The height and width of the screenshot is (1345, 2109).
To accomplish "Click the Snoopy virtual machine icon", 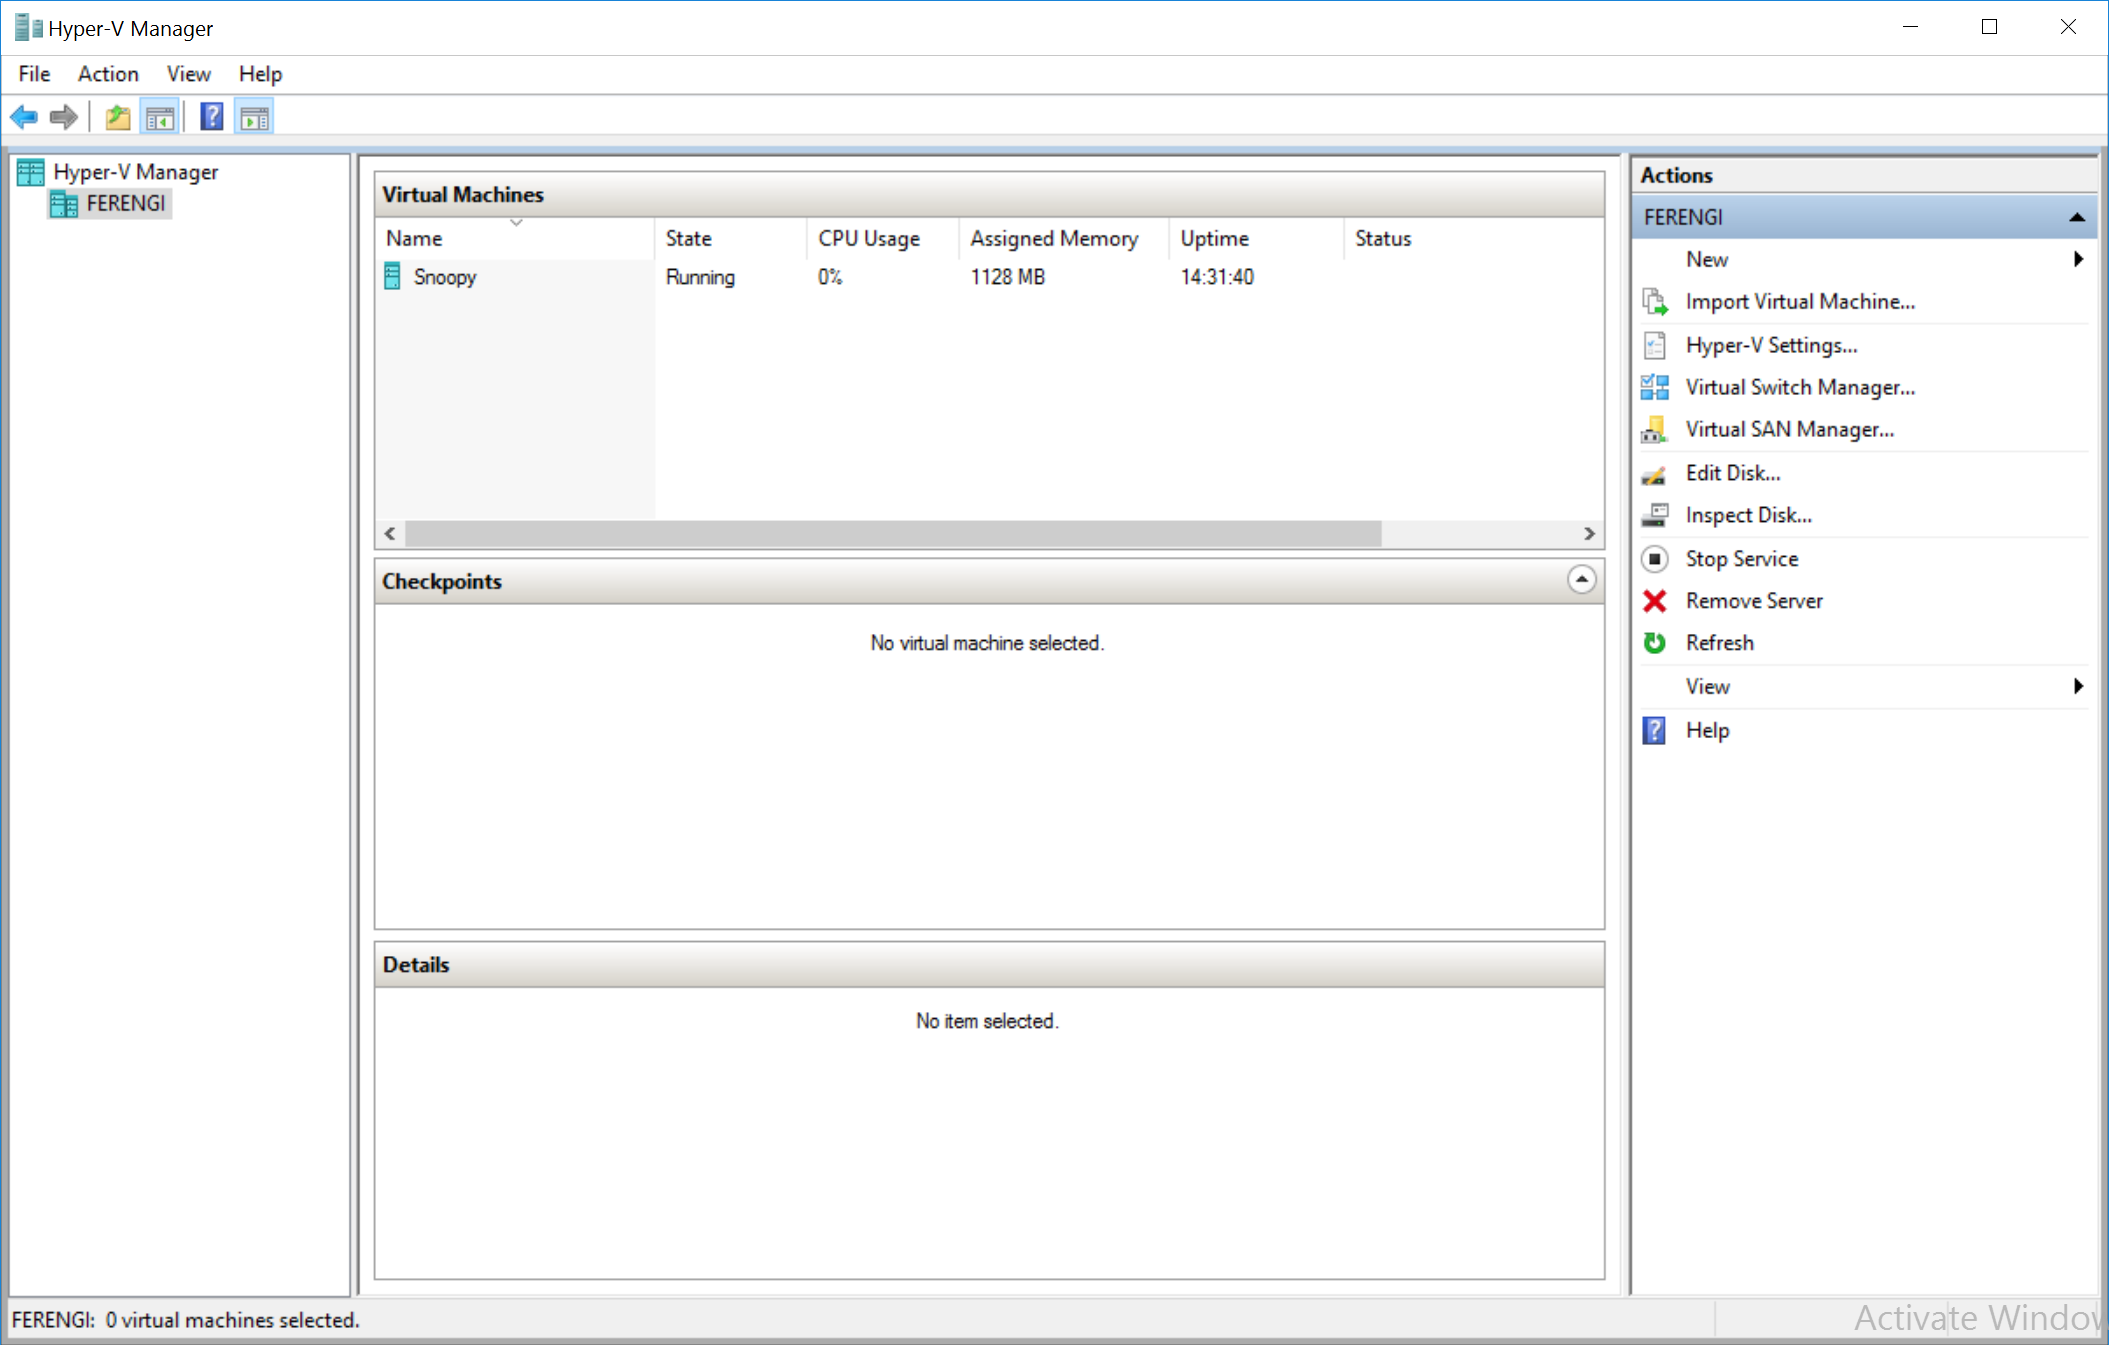I will pos(393,277).
